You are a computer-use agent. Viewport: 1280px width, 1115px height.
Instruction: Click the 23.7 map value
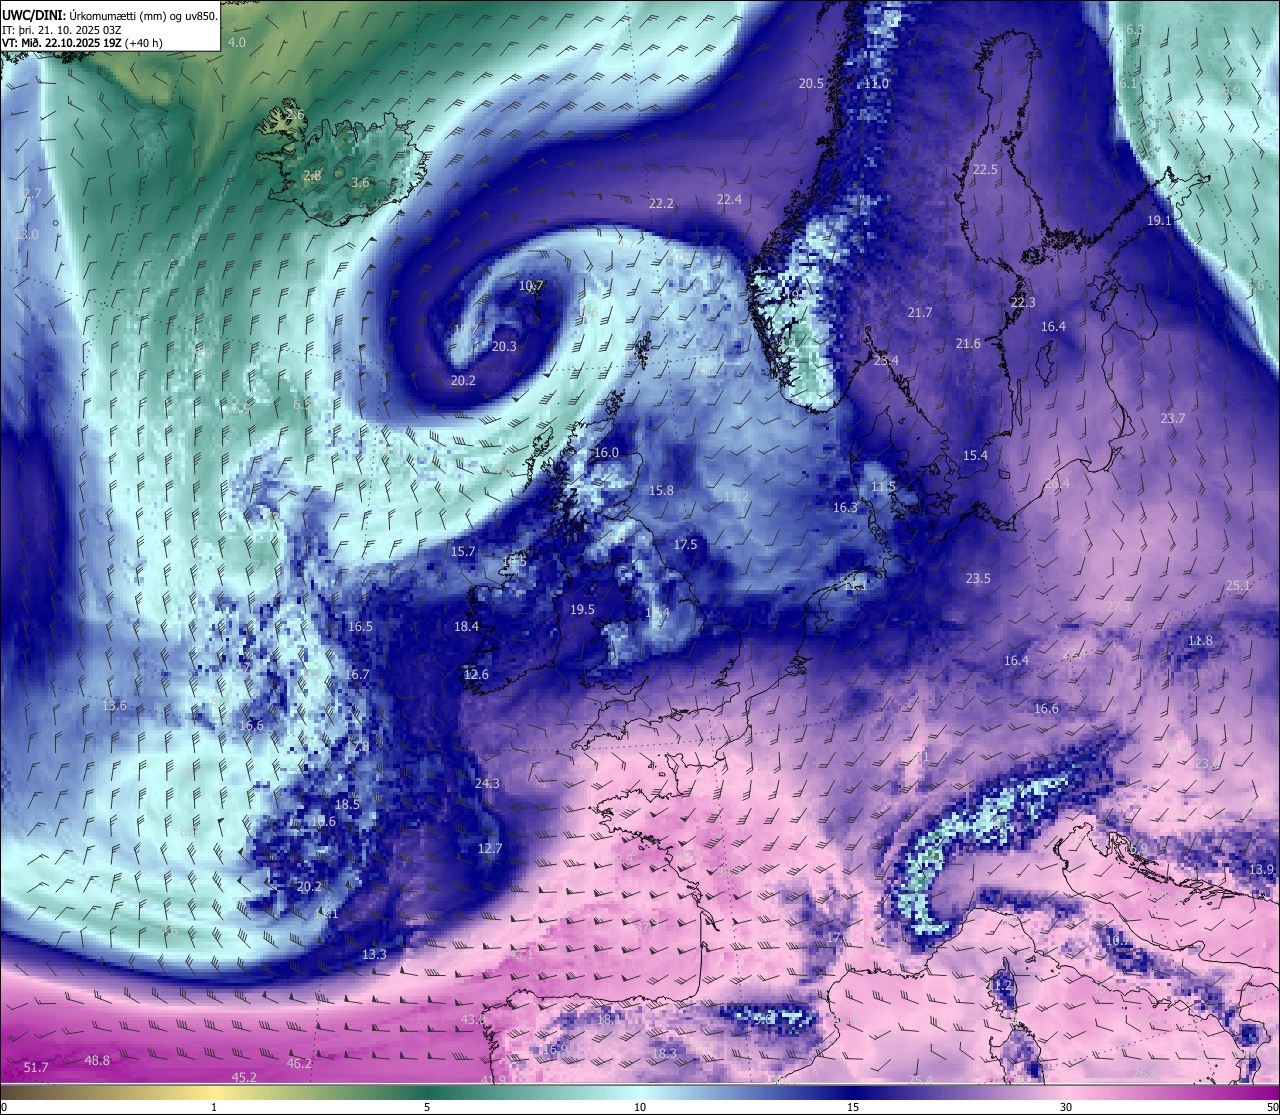[x=1172, y=419]
